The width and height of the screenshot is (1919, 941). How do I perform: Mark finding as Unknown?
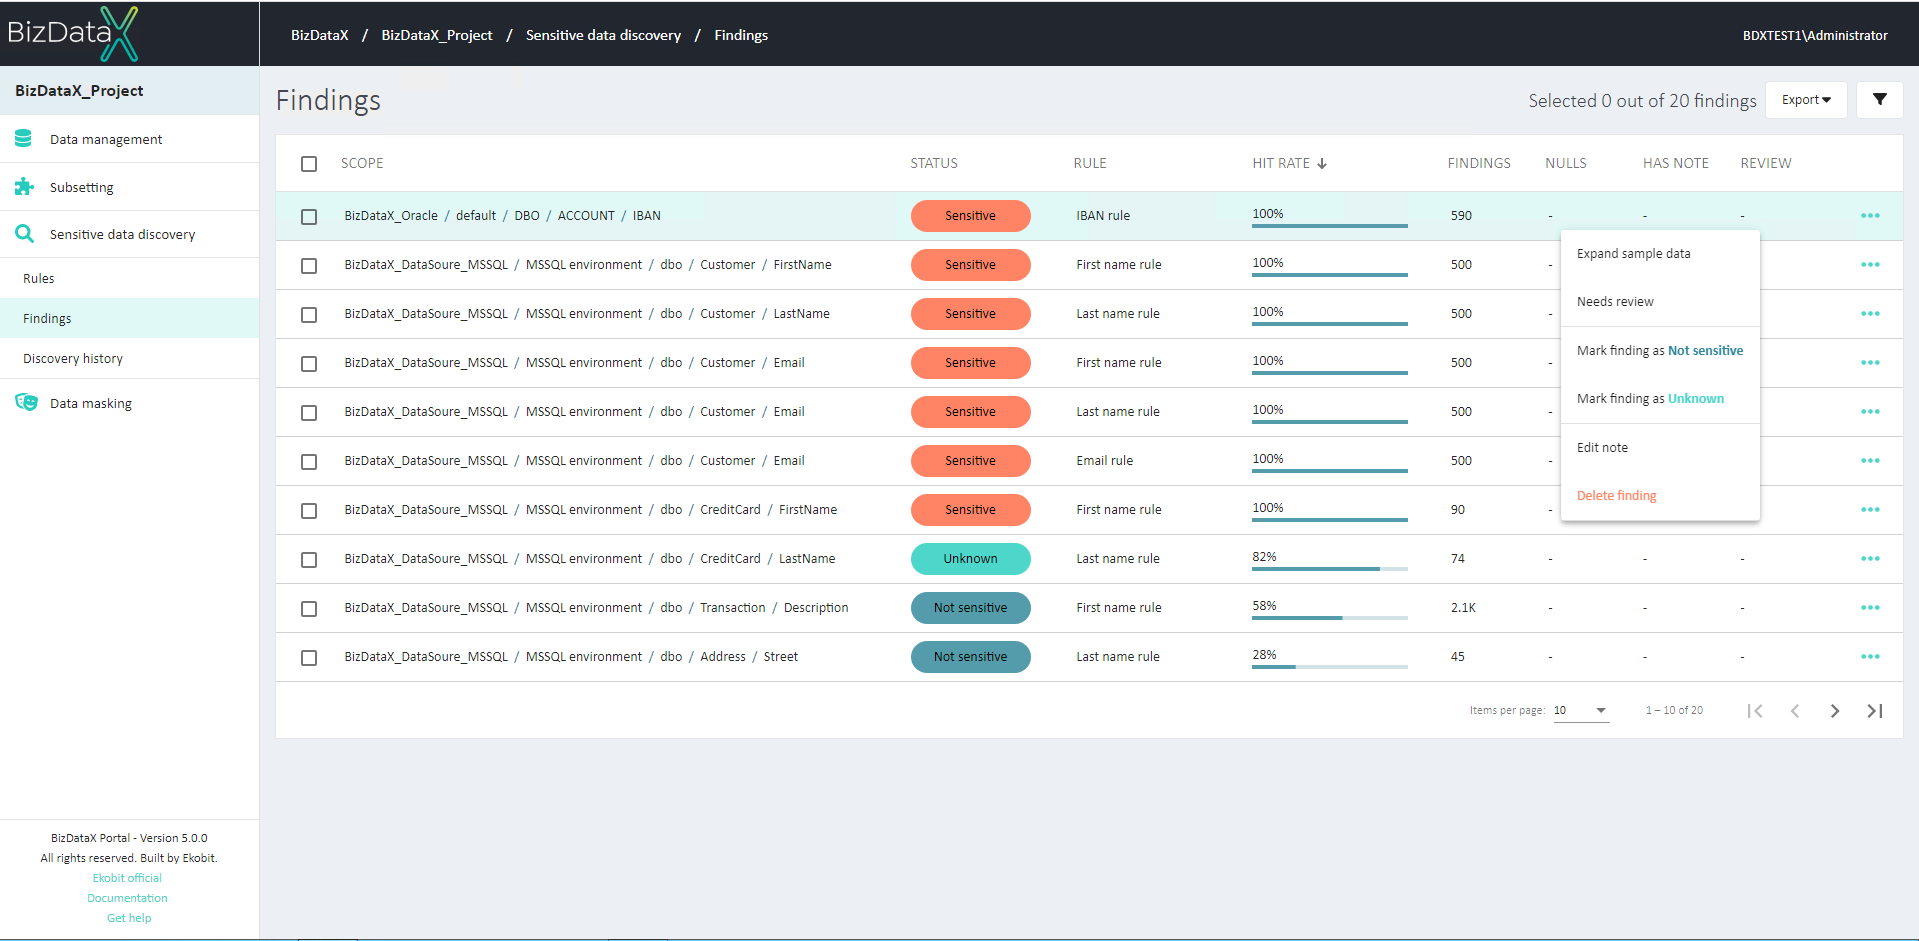pyautogui.click(x=1660, y=399)
